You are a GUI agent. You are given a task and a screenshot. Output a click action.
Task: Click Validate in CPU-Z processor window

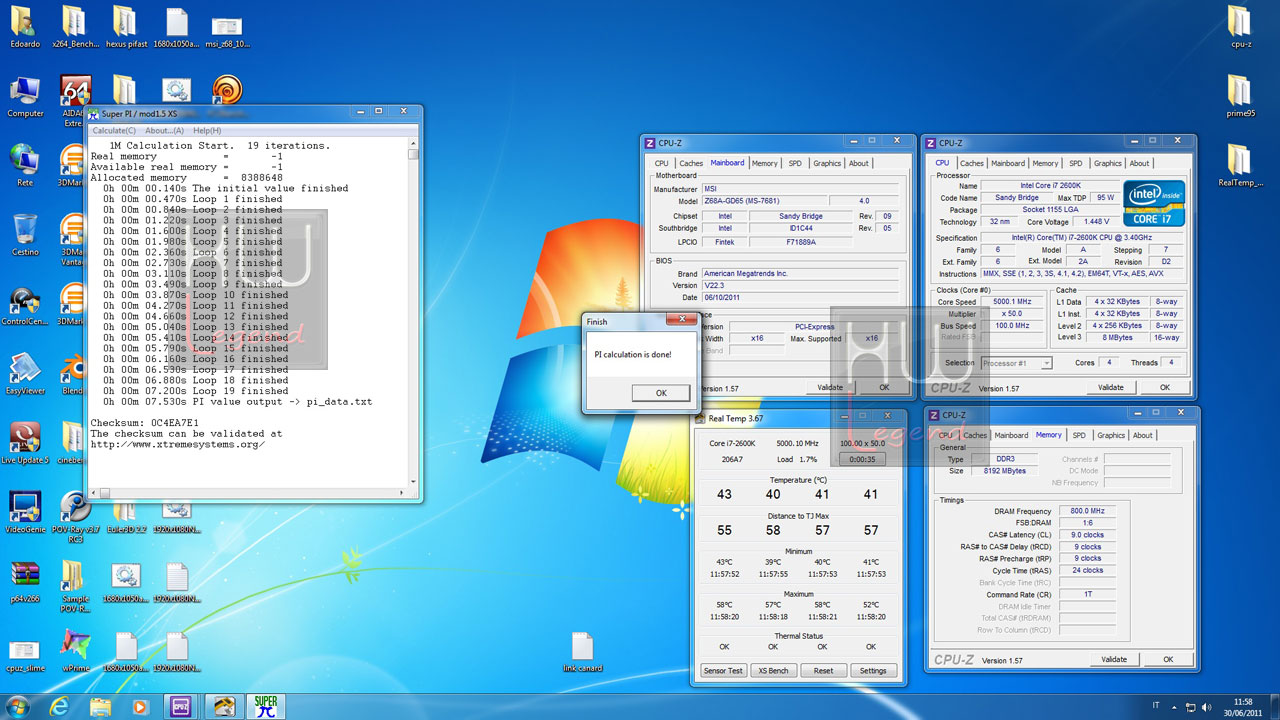click(1111, 387)
